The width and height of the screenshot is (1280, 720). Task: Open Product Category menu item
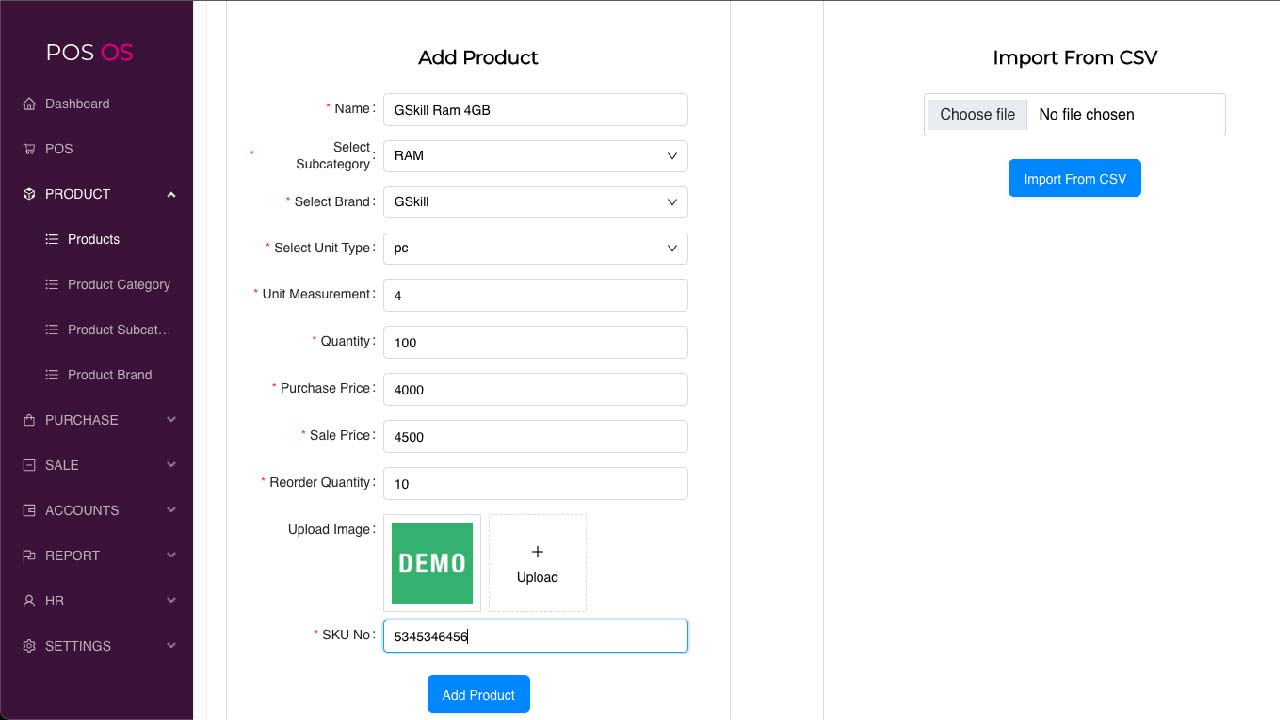click(118, 285)
